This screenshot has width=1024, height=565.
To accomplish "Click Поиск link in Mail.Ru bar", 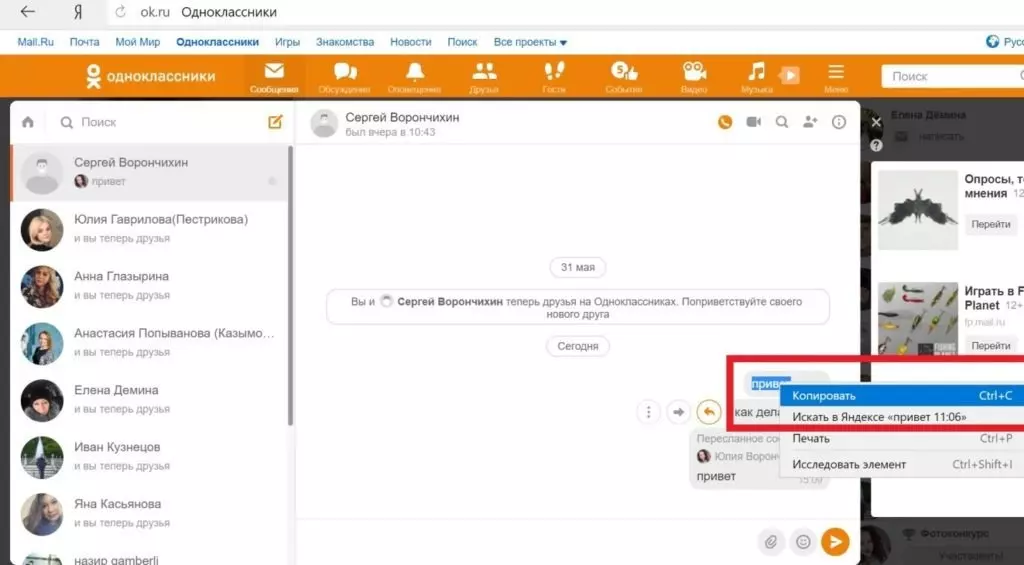I will [462, 42].
